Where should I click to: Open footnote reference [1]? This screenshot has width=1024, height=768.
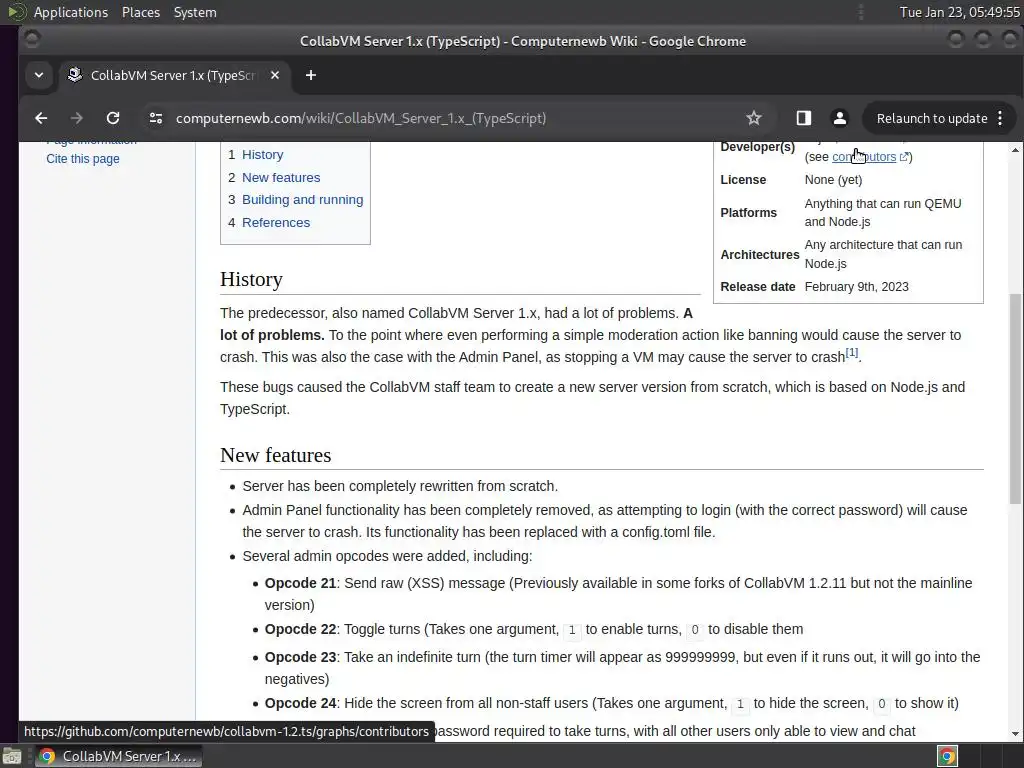click(x=852, y=353)
